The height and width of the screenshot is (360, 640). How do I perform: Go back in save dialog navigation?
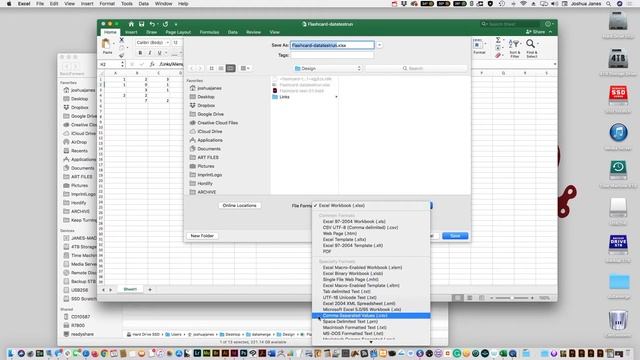click(x=192, y=68)
